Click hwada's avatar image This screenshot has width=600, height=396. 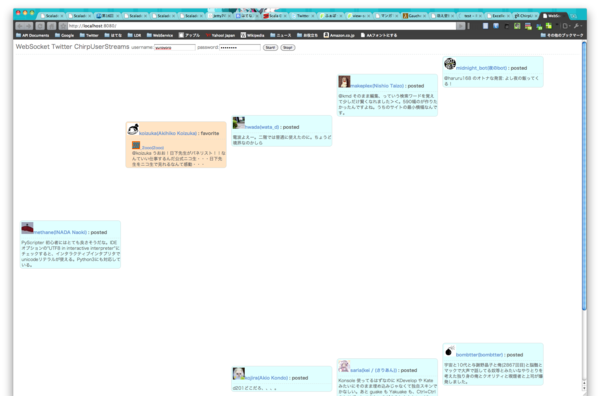point(238,123)
